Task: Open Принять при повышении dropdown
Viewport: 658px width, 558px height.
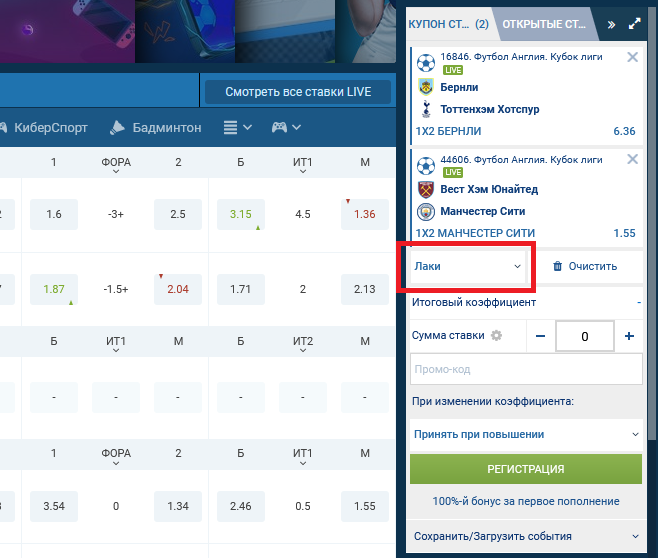Action: [526, 434]
